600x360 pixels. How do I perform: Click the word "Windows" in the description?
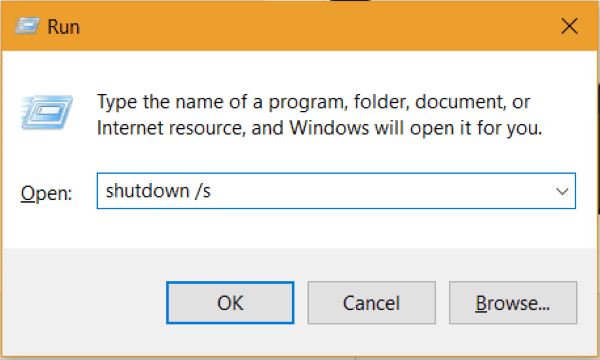[x=329, y=127]
